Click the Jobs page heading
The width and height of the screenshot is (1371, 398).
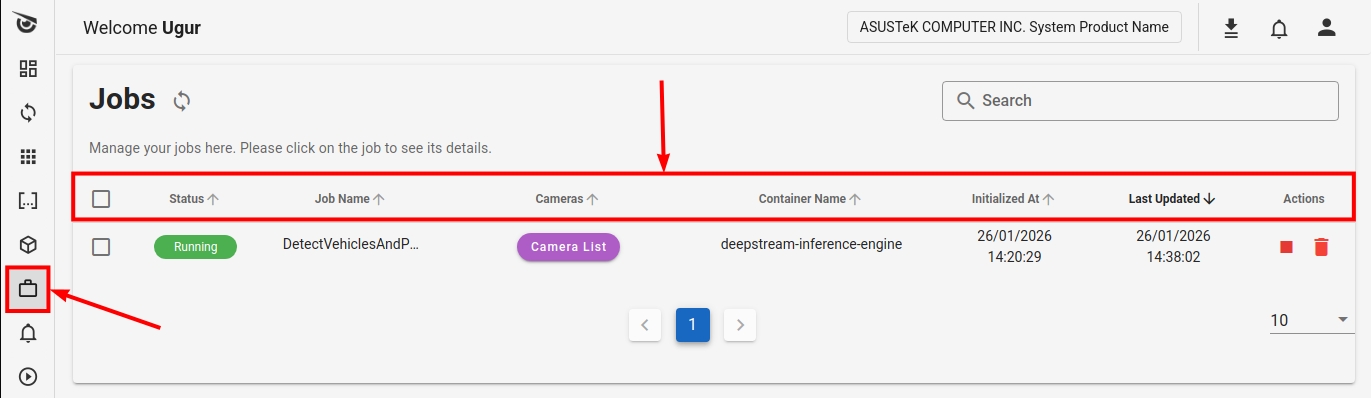point(122,99)
